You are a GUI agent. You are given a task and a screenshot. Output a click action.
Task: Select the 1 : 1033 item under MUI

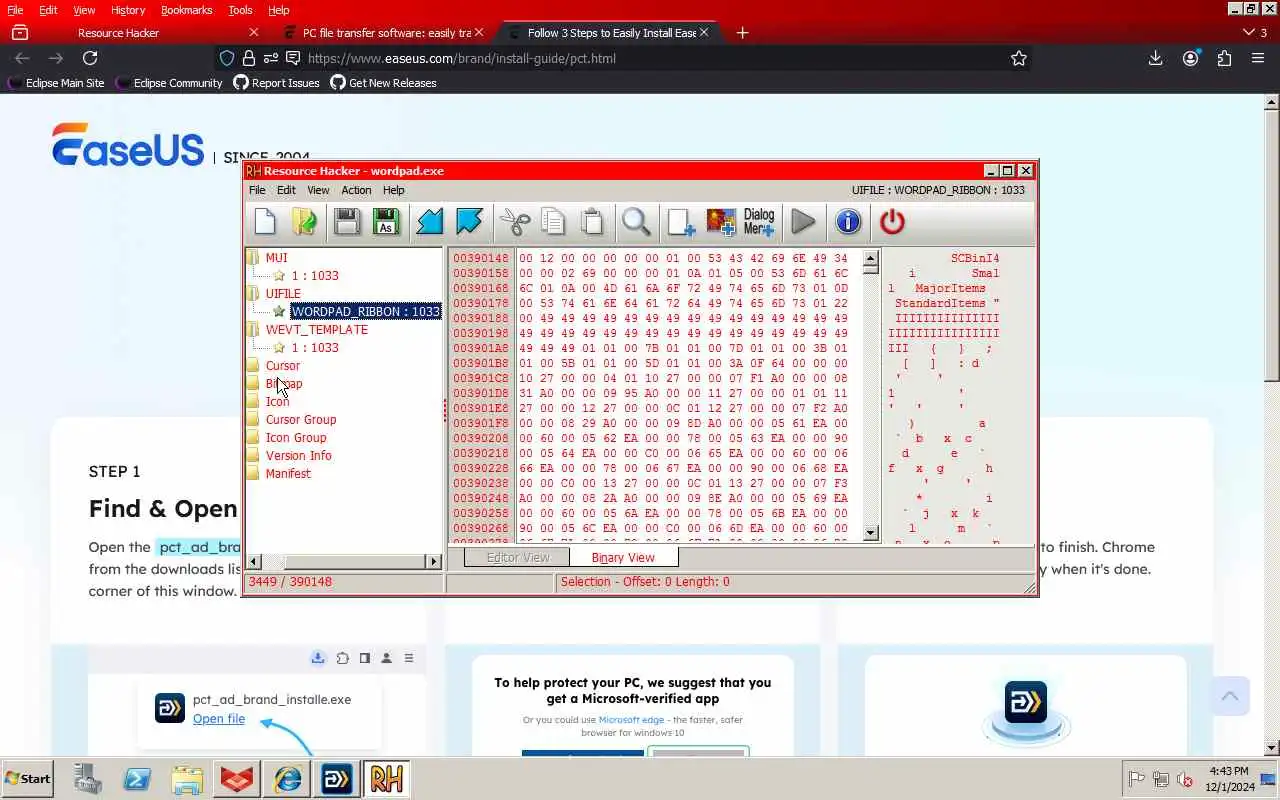[x=315, y=276]
